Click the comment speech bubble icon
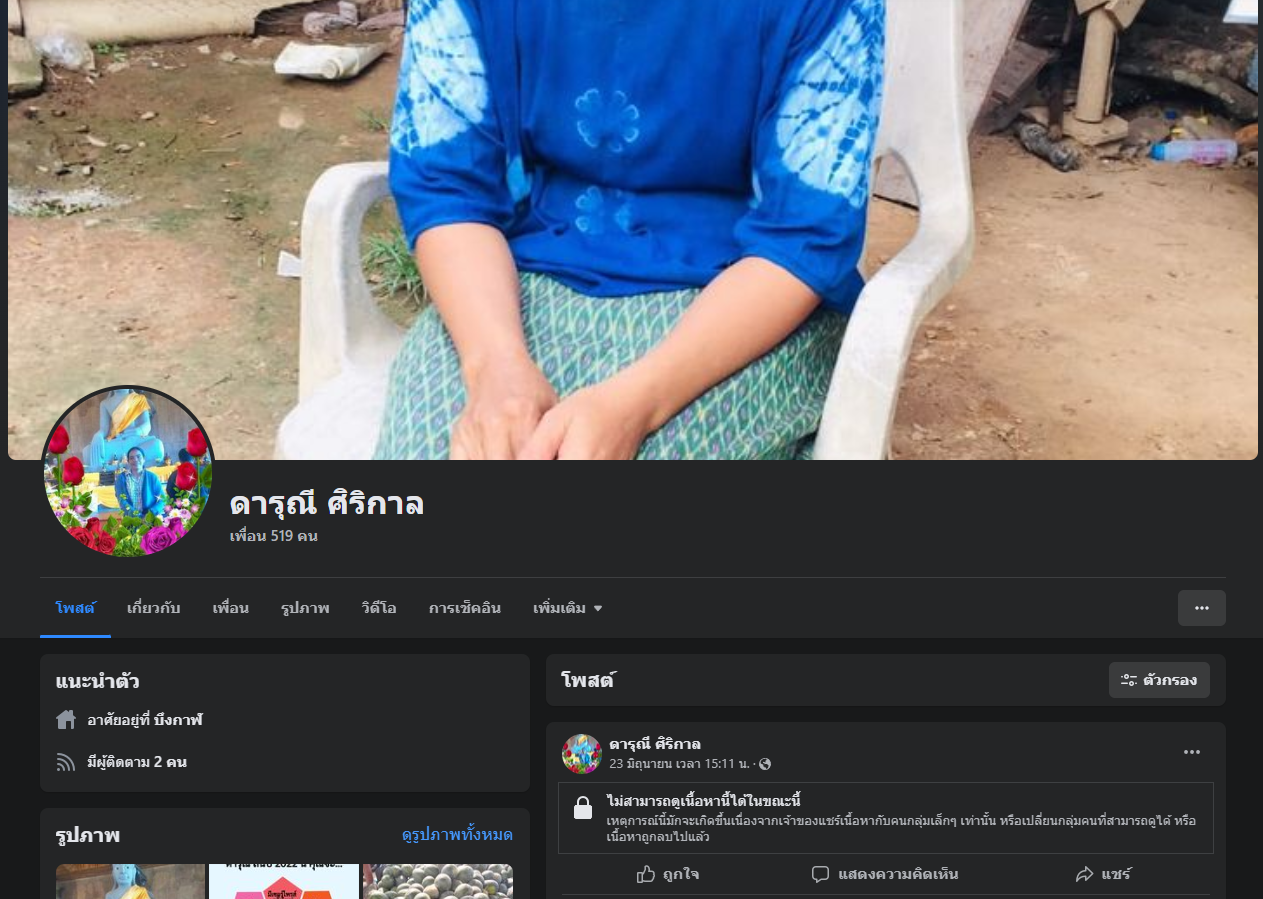The image size is (1263, 899). coord(820,874)
